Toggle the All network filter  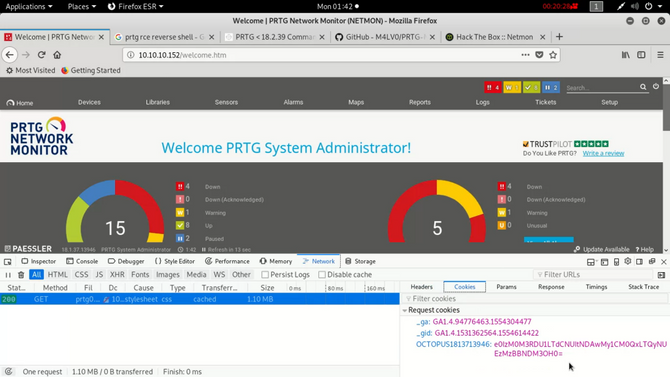36,274
